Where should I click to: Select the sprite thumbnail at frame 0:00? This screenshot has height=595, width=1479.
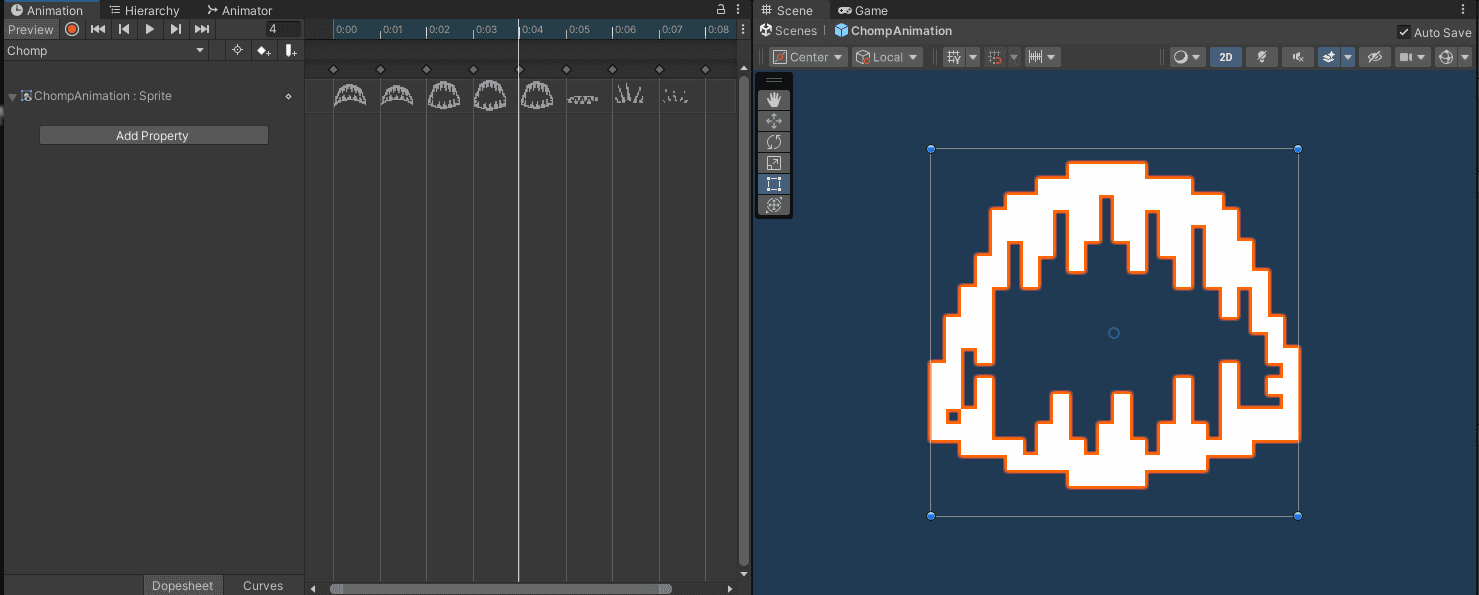[350, 96]
